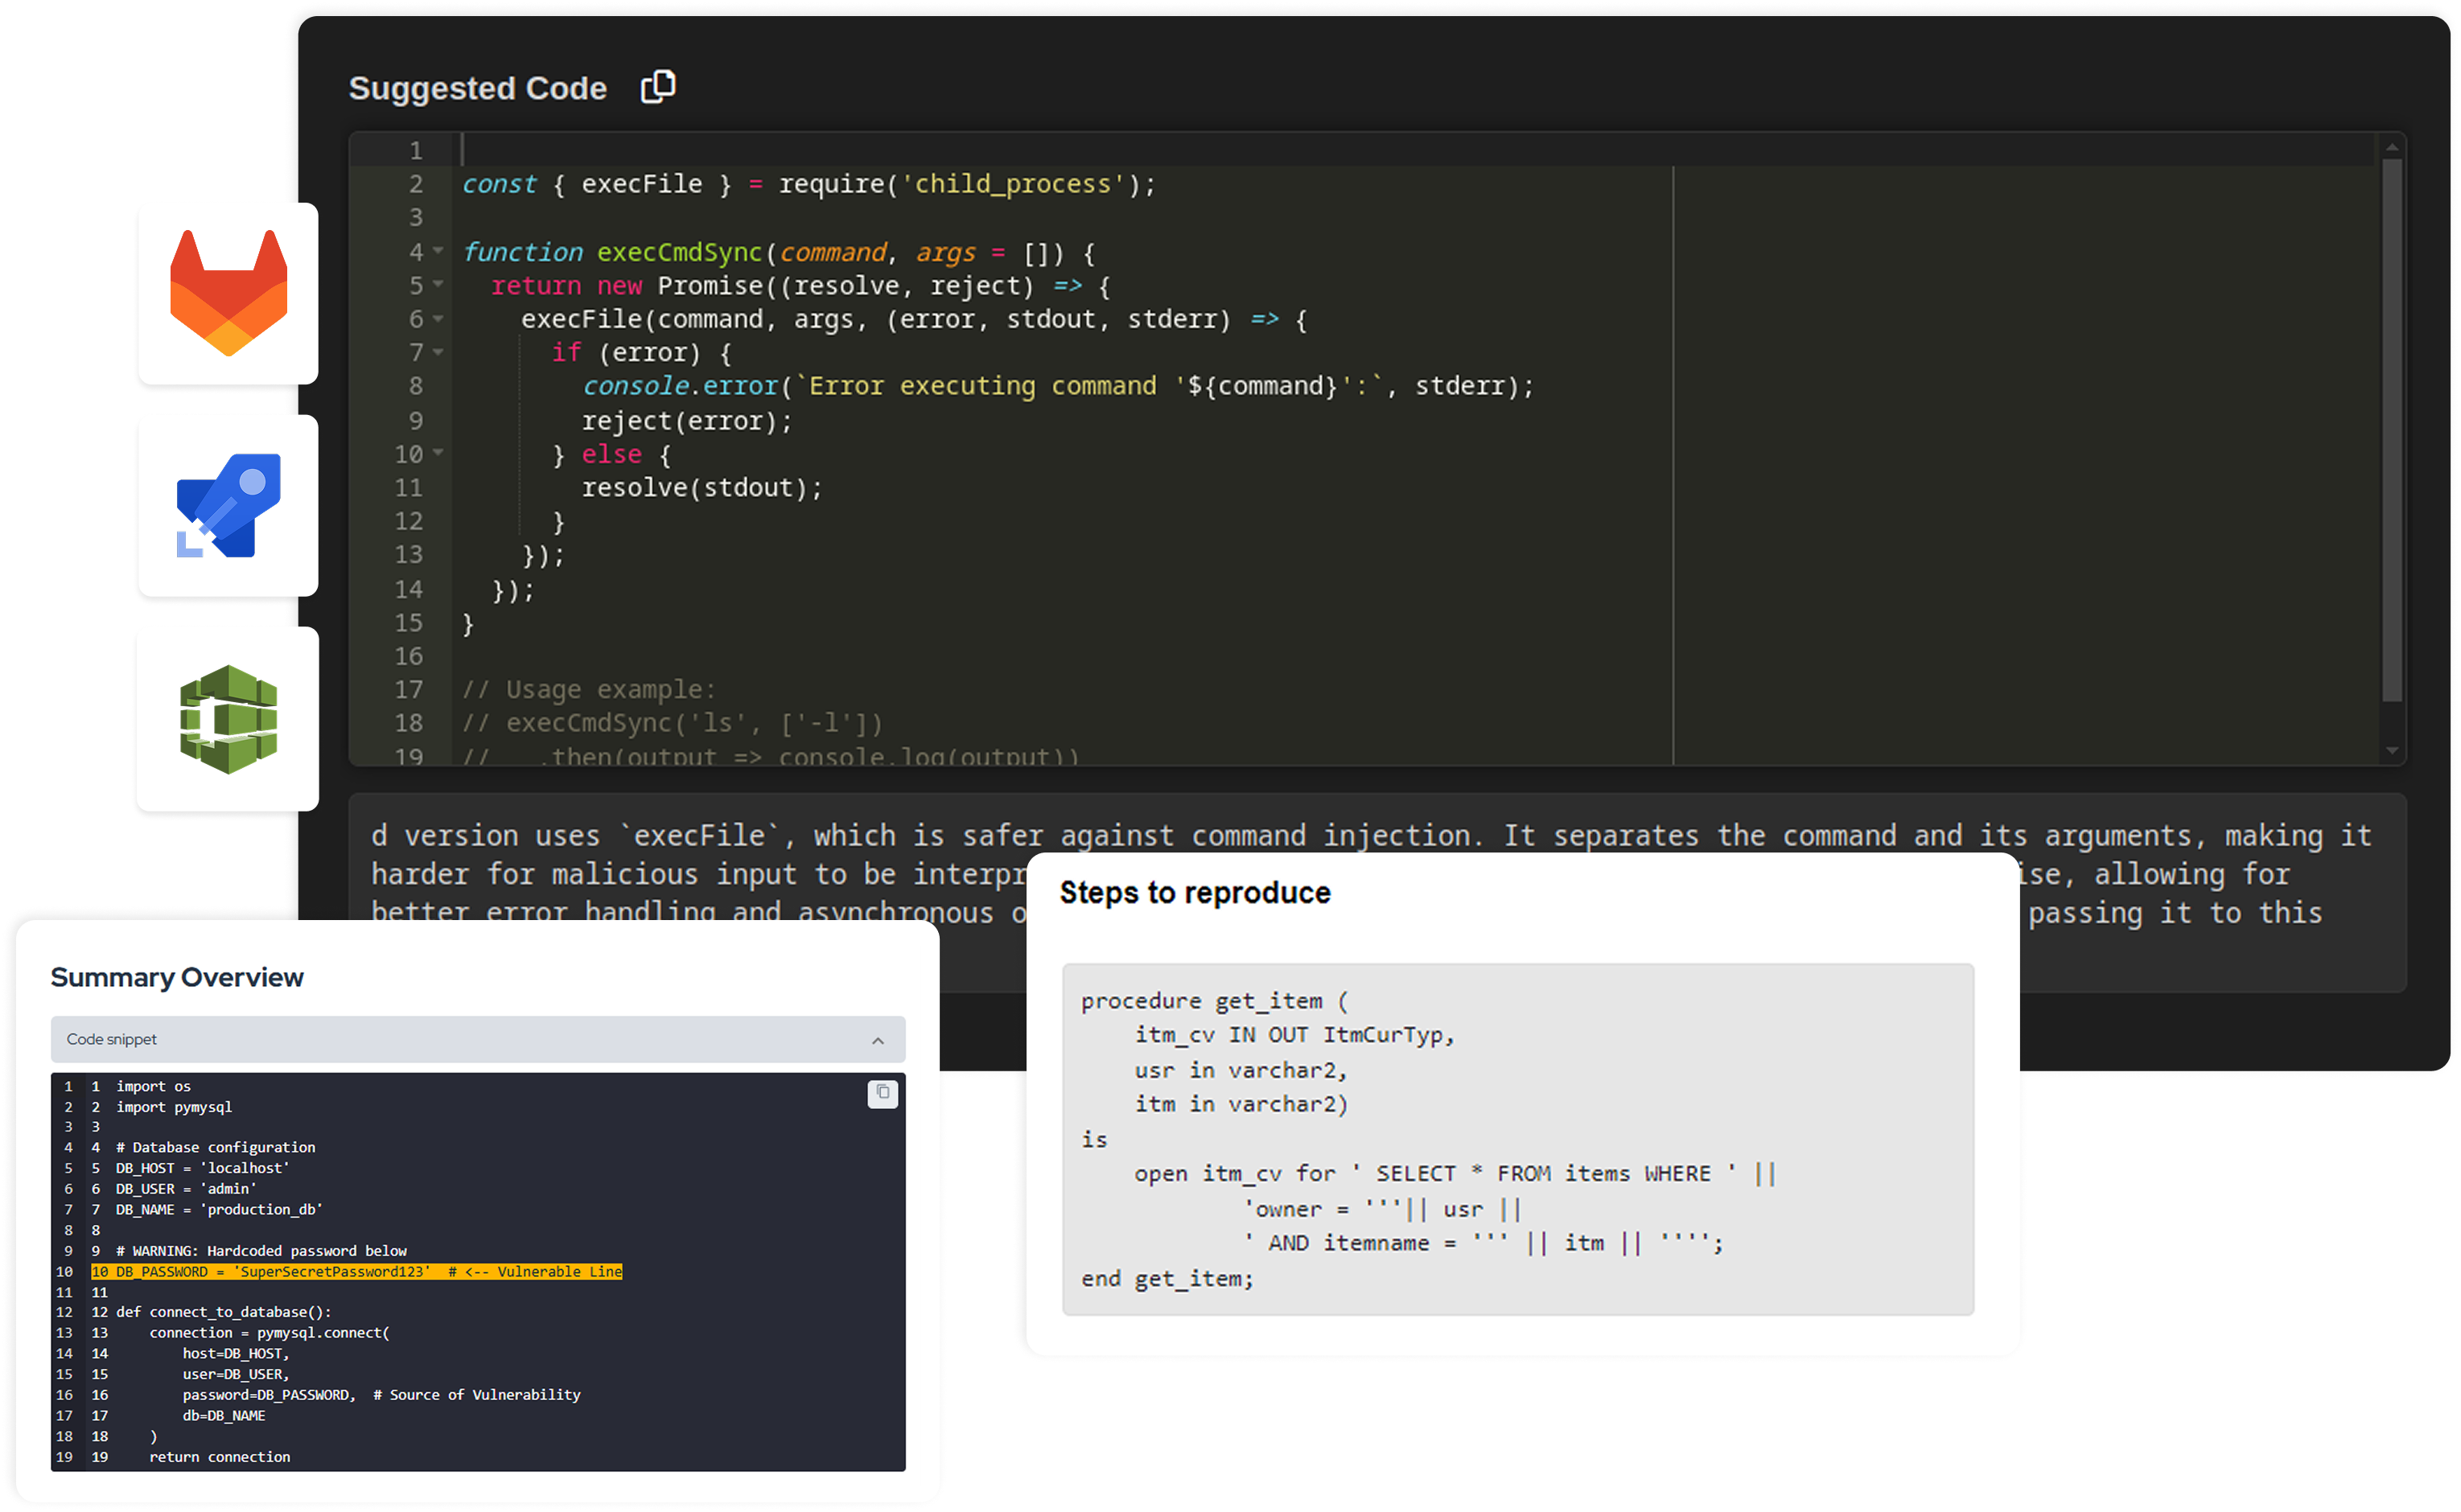
Task: Click the 'open itm_cv for' SELECT line
Action: (1455, 1174)
